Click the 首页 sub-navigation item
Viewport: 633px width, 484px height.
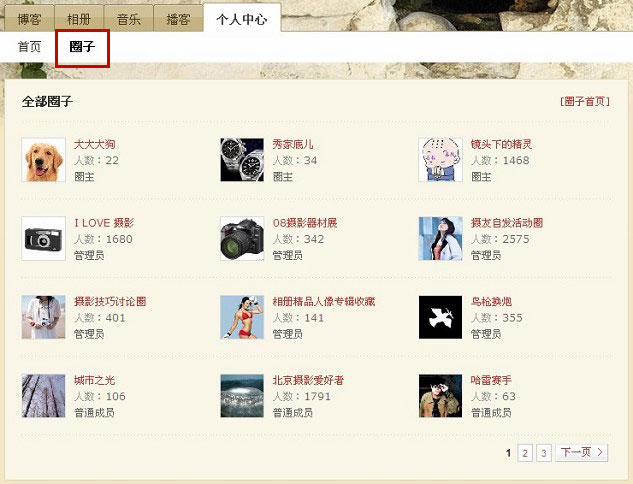pyautogui.click(x=29, y=46)
